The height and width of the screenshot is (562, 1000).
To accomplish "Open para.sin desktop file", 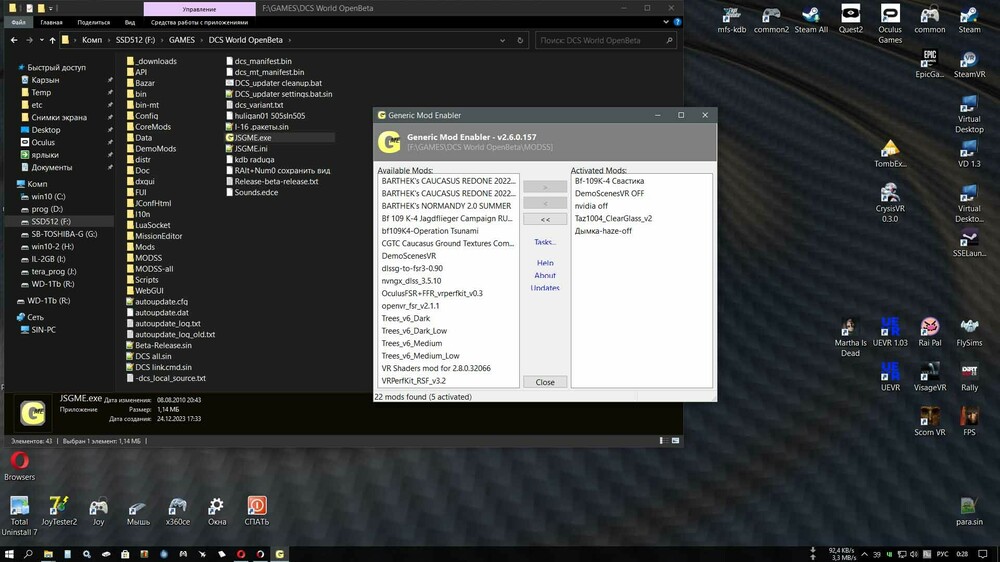I will click(x=969, y=510).
